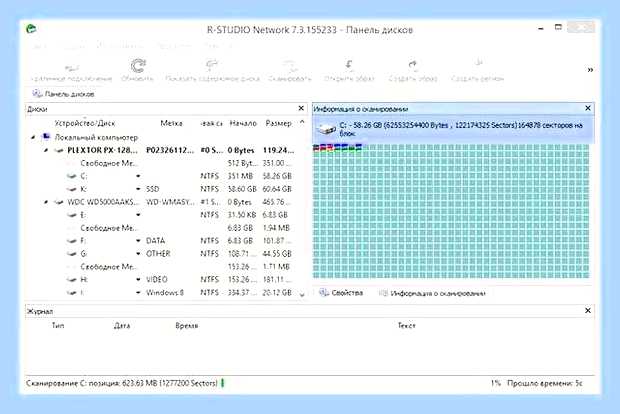Select the Локальный компьютер computer icon
The image size is (620, 414).
click(46, 137)
